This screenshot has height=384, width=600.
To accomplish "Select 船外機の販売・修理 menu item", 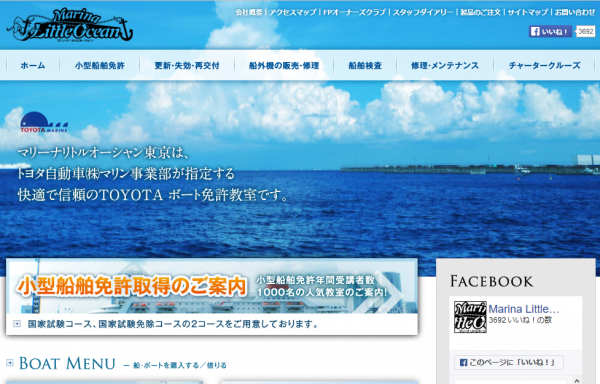I will click(x=284, y=65).
